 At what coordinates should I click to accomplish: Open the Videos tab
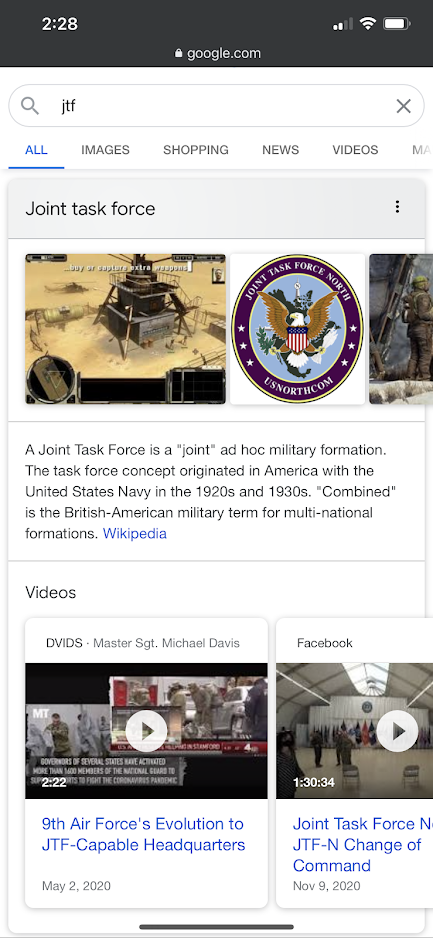[x=355, y=150]
